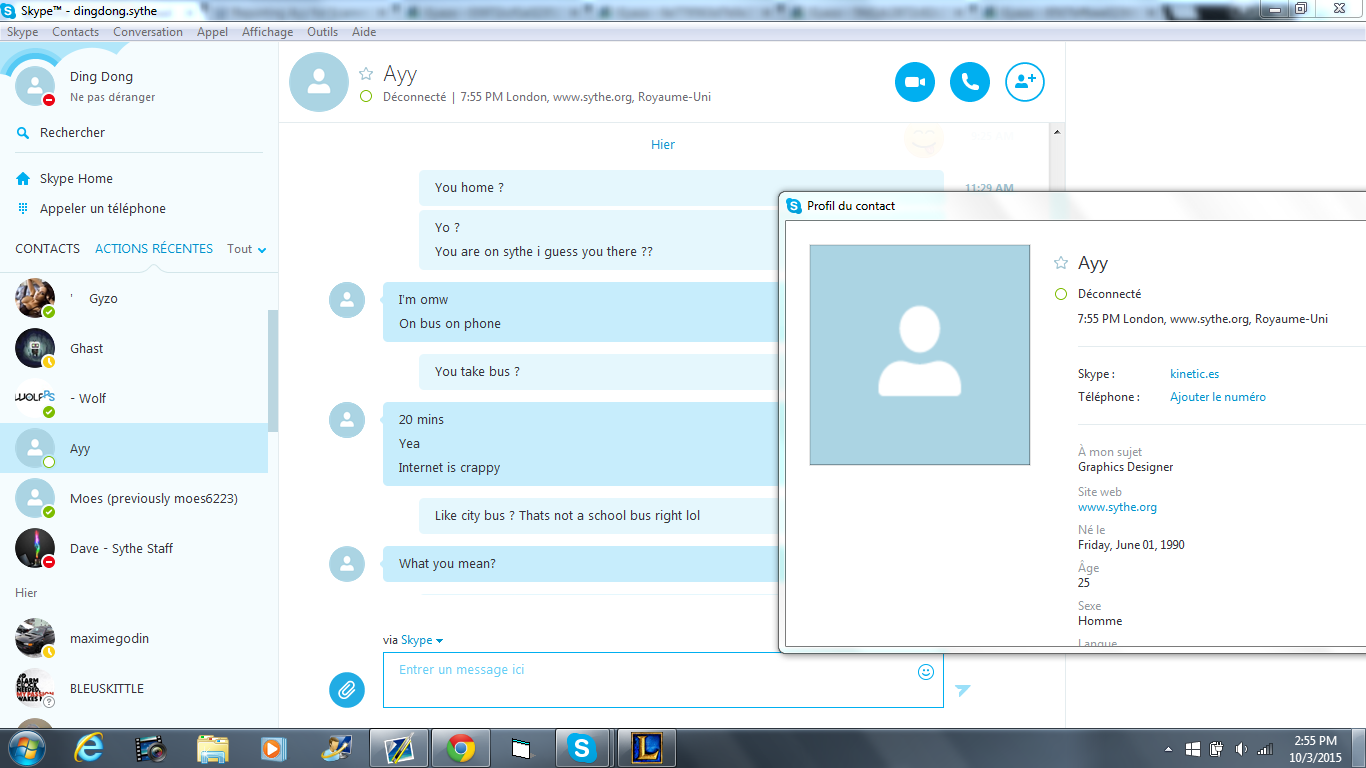Viewport: 1366px width, 768px height.
Task: Click Skype icon in the taskbar
Action: pos(581,748)
